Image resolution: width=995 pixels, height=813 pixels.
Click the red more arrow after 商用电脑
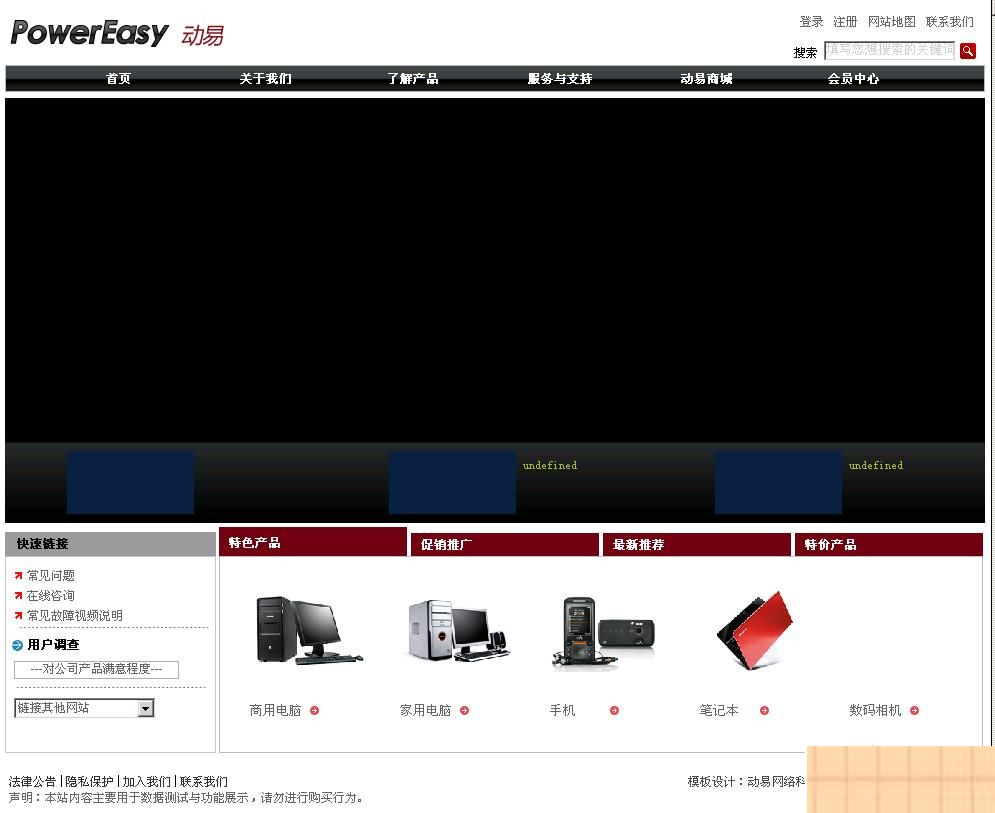pyautogui.click(x=313, y=711)
